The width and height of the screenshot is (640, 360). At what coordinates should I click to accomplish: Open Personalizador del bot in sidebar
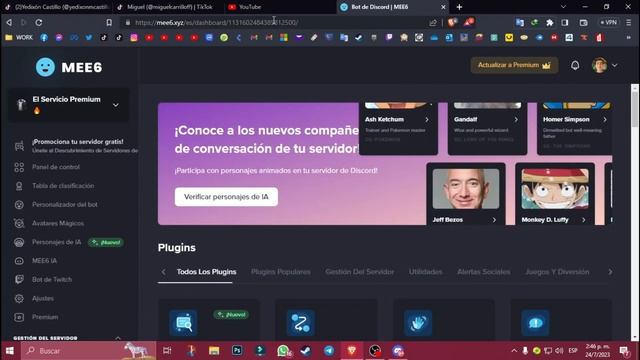[64, 204]
